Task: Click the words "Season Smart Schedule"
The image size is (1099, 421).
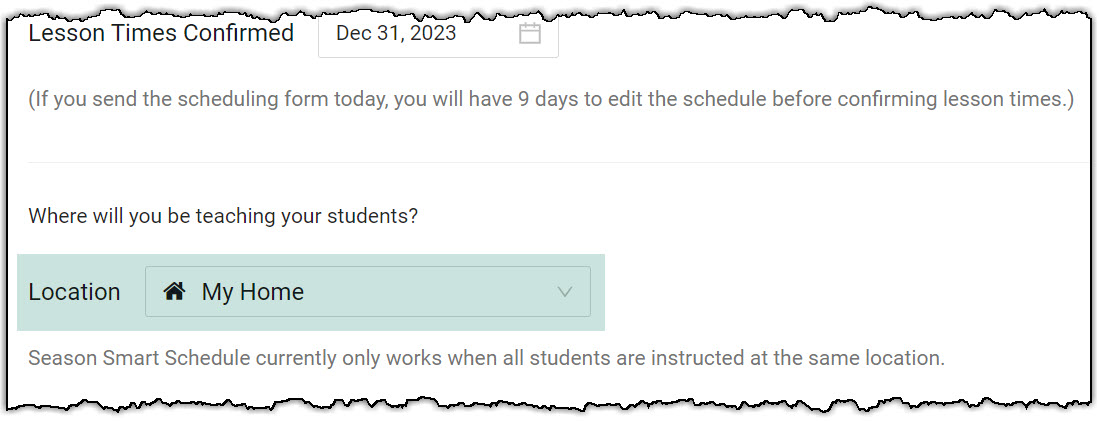Action: coord(130,357)
